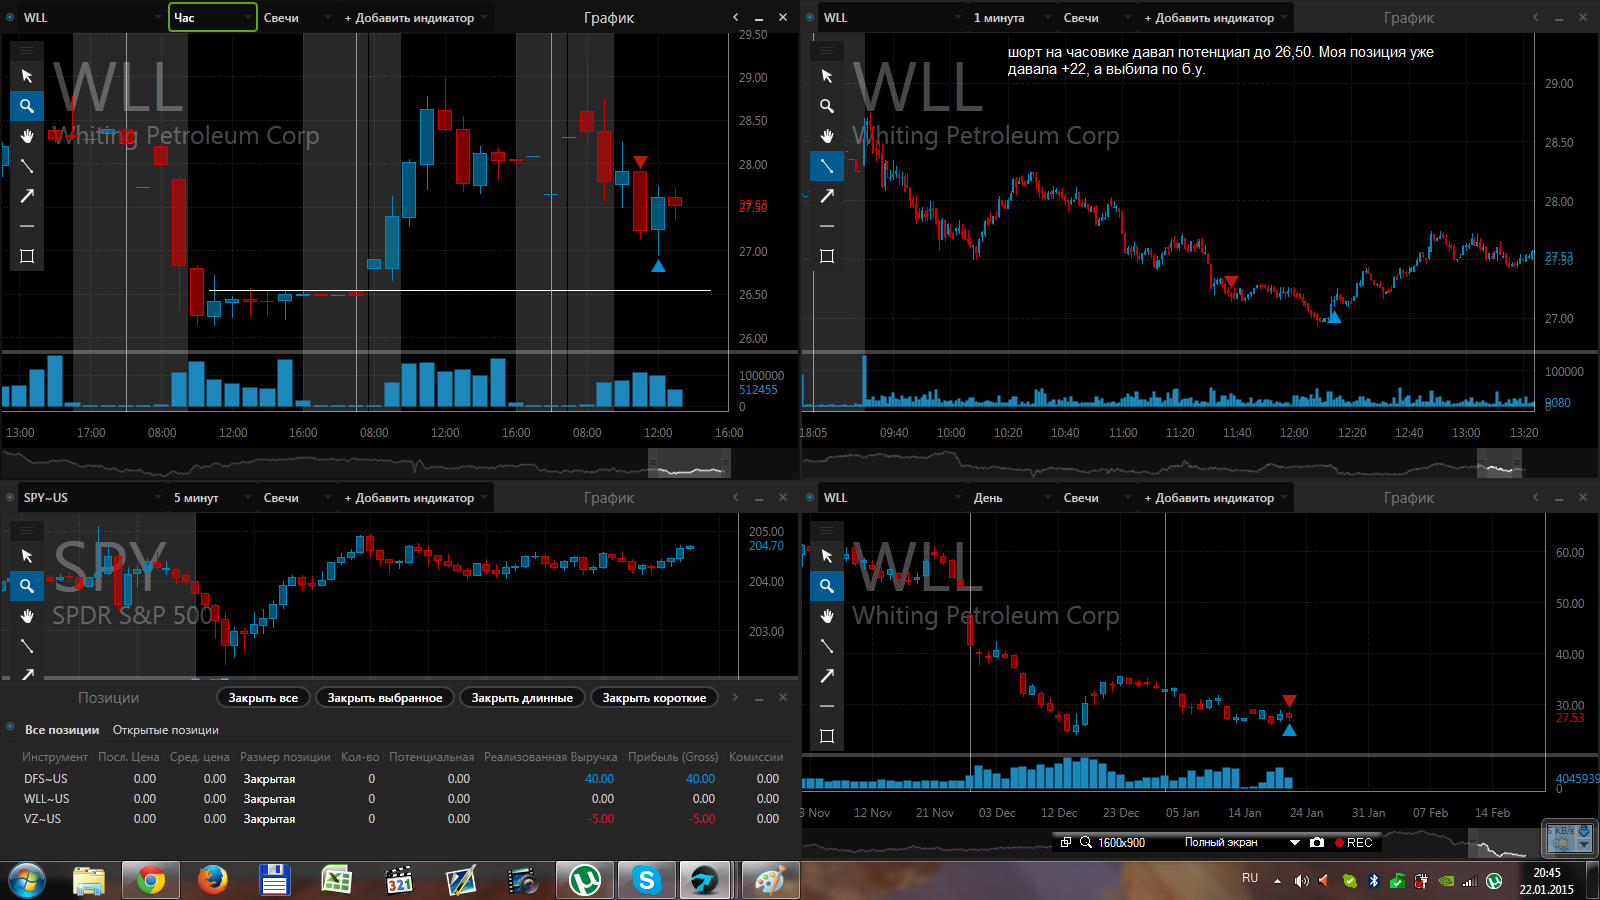This screenshot has height=900, width=1600.
Task: Select rectangle tool in WLL 1-minute chart
Action: (827, 256)
